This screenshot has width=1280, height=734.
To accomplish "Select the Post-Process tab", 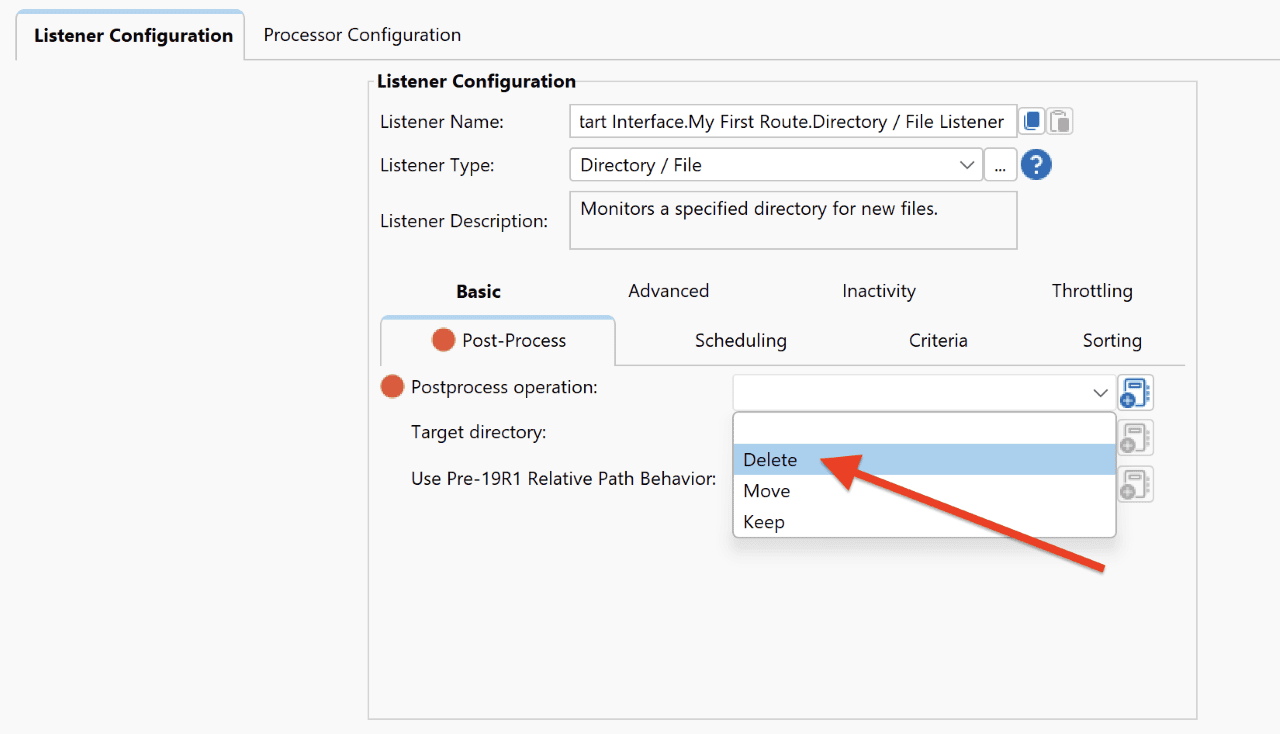I will [x=498, y=341].
